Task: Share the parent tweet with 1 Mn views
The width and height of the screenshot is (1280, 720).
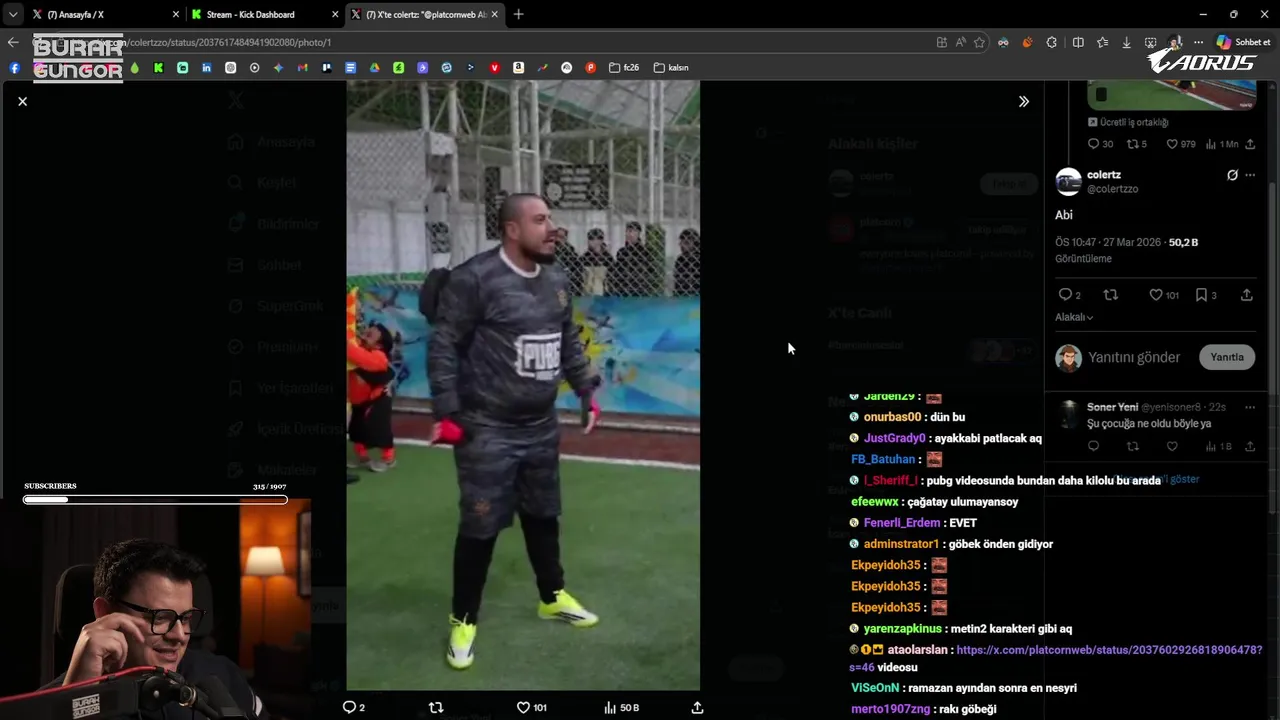Action: pos(1250,144)
